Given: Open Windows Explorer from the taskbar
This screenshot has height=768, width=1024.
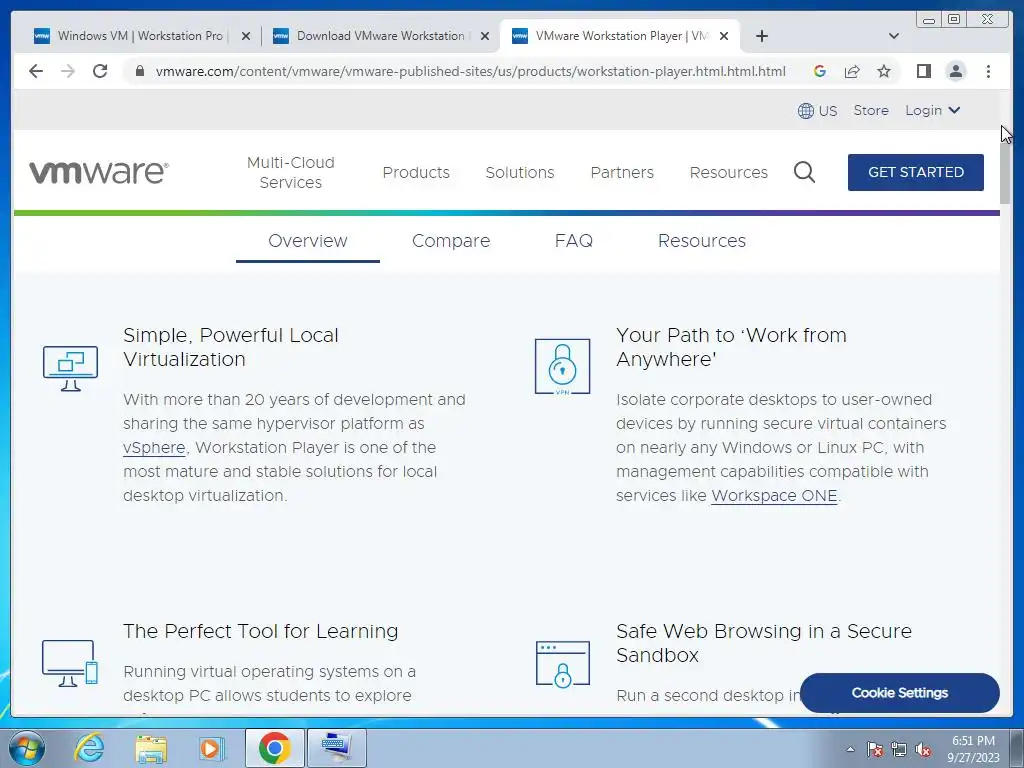Looking at the screenshot, I should click(x=151, y=748).
